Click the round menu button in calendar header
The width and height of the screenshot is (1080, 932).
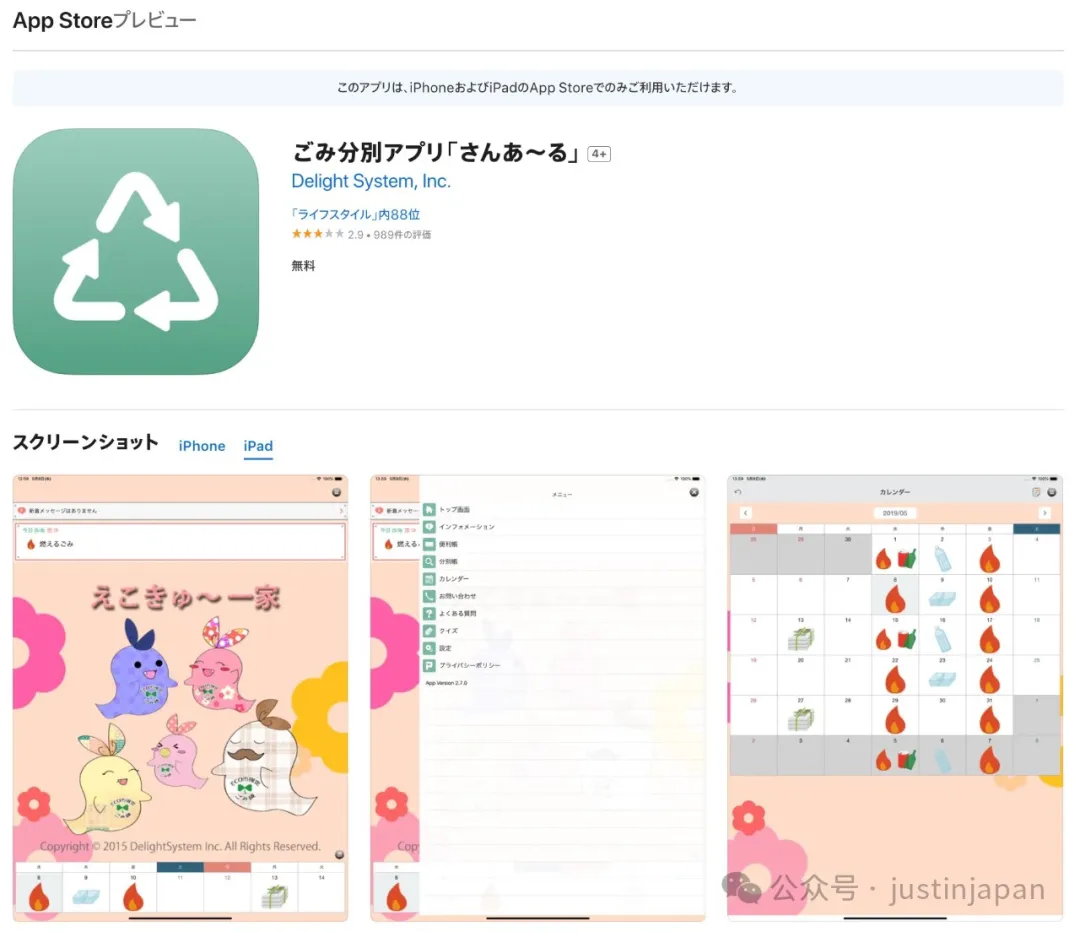(x=1052, y=492)
